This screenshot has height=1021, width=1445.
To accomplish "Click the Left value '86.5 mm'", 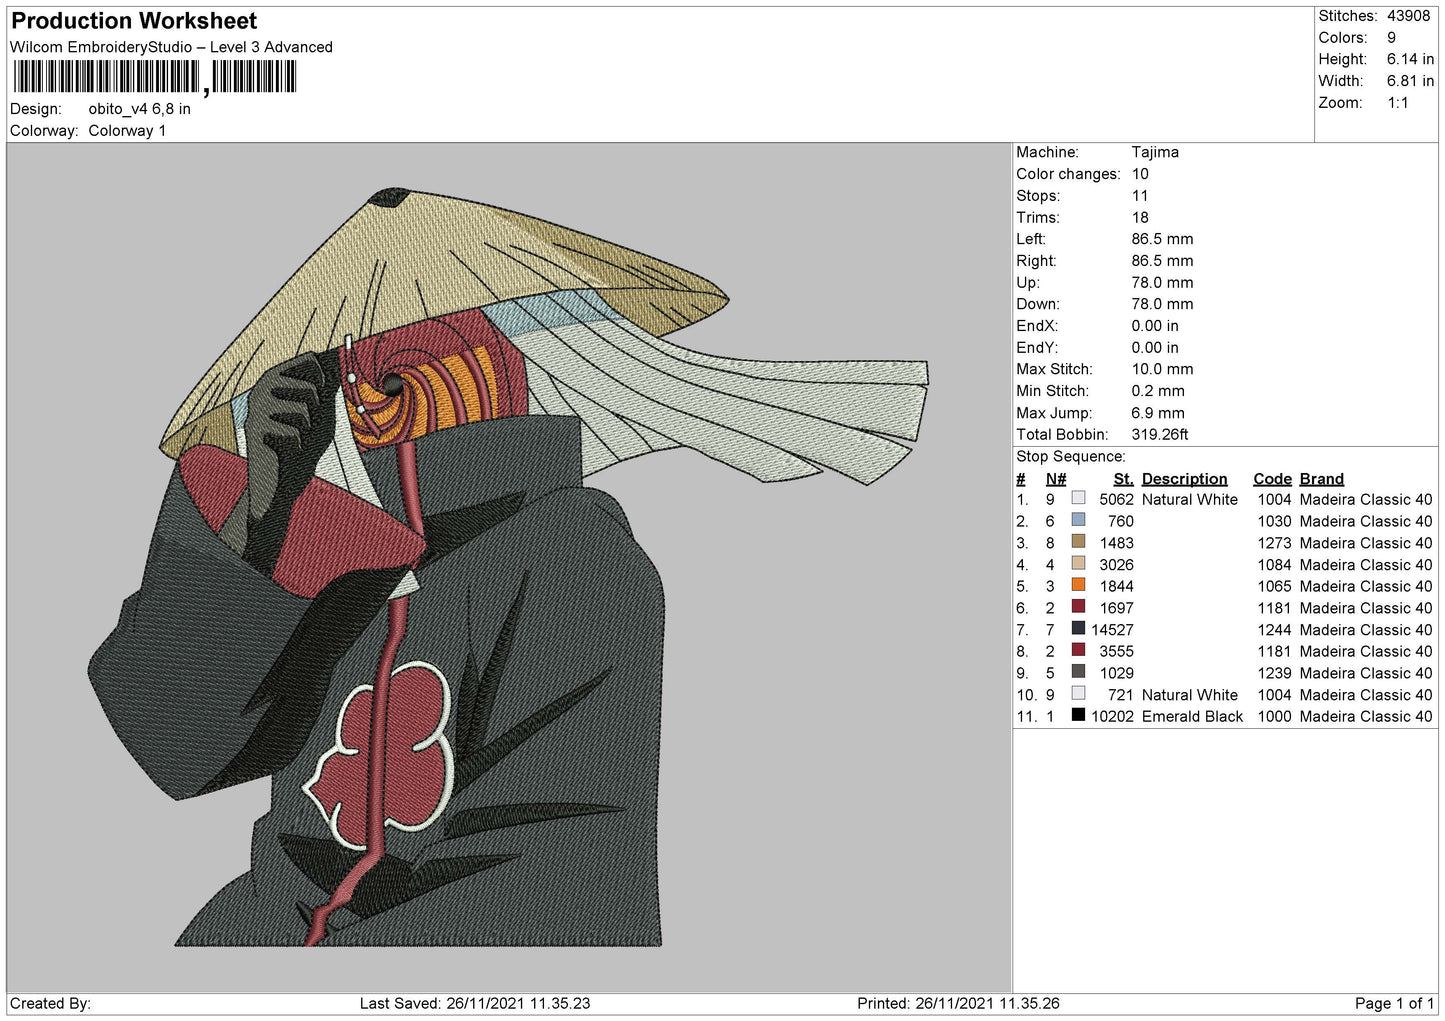I will [1162, 239].
